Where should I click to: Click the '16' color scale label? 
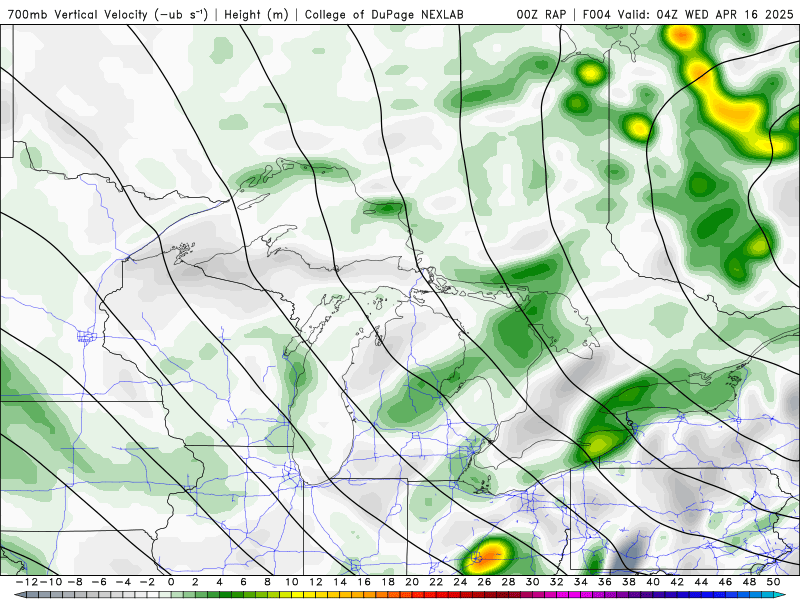pyautogui.click(x=364, y=582)
